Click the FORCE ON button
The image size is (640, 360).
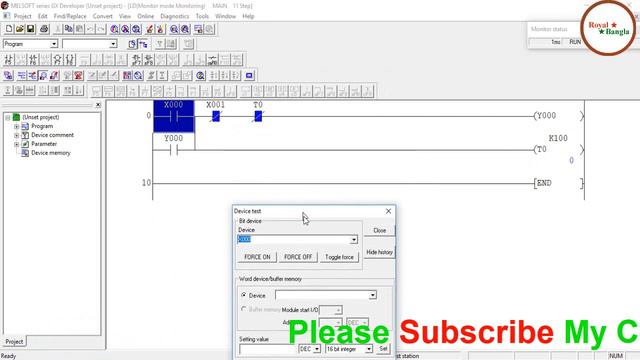(257, 257)
